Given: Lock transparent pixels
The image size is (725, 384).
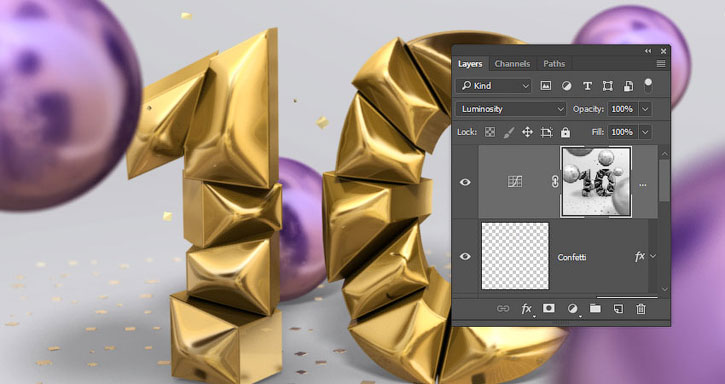Looking at the screenshot, I should 490,132.
